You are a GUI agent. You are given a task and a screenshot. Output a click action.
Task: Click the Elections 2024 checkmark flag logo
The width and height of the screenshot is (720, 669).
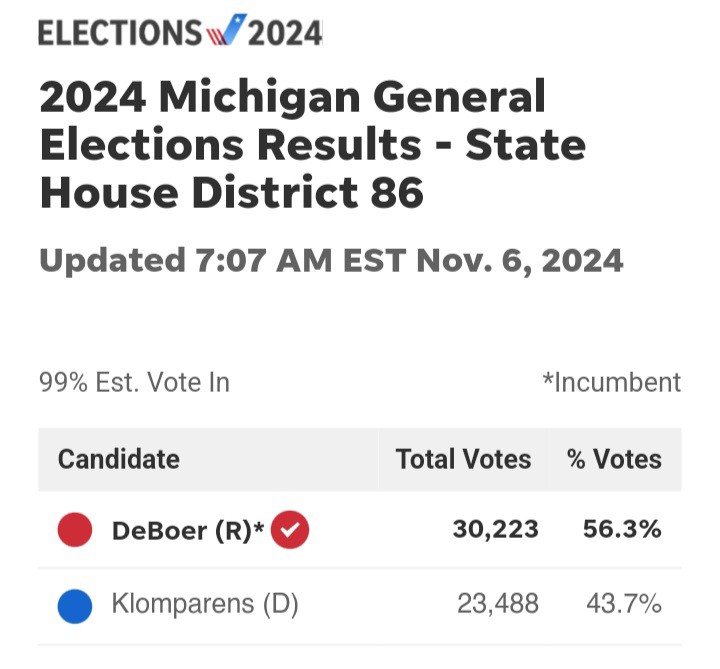tap(226, 30)
